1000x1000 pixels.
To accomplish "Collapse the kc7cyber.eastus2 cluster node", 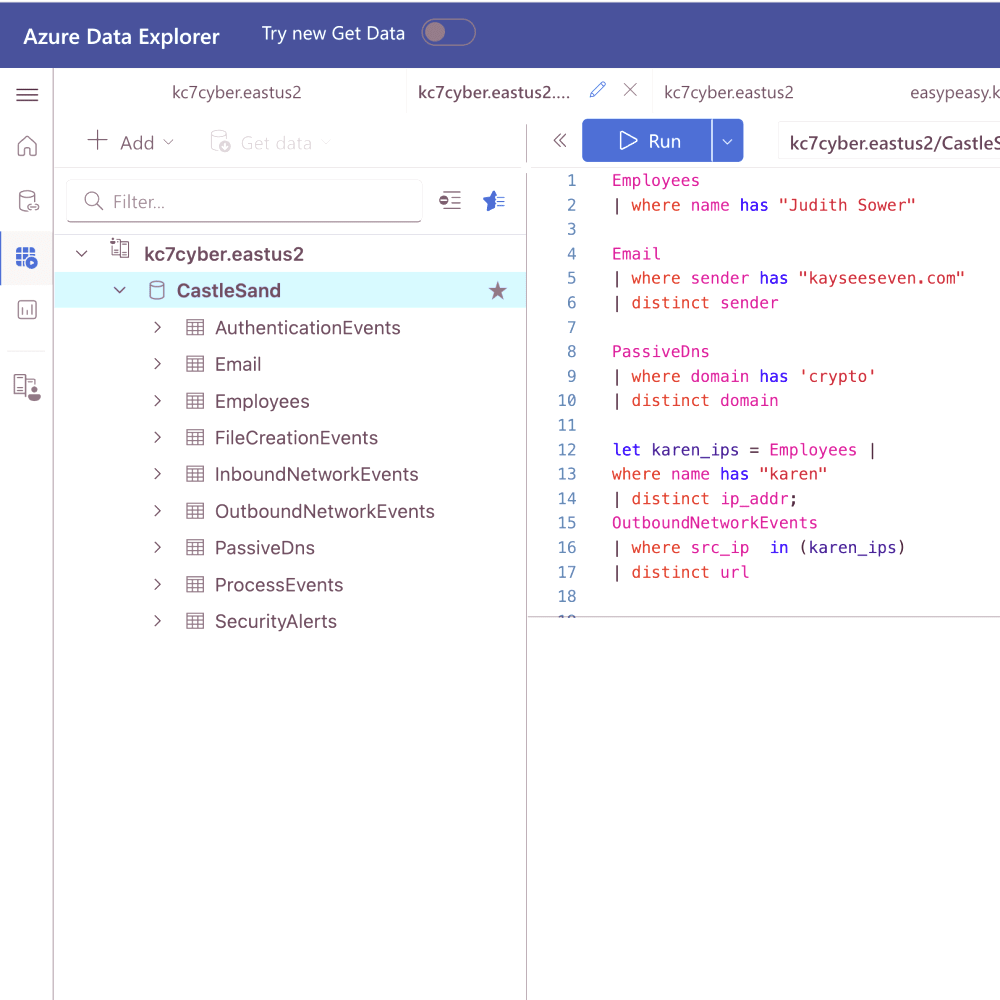I will click(82, 254).
